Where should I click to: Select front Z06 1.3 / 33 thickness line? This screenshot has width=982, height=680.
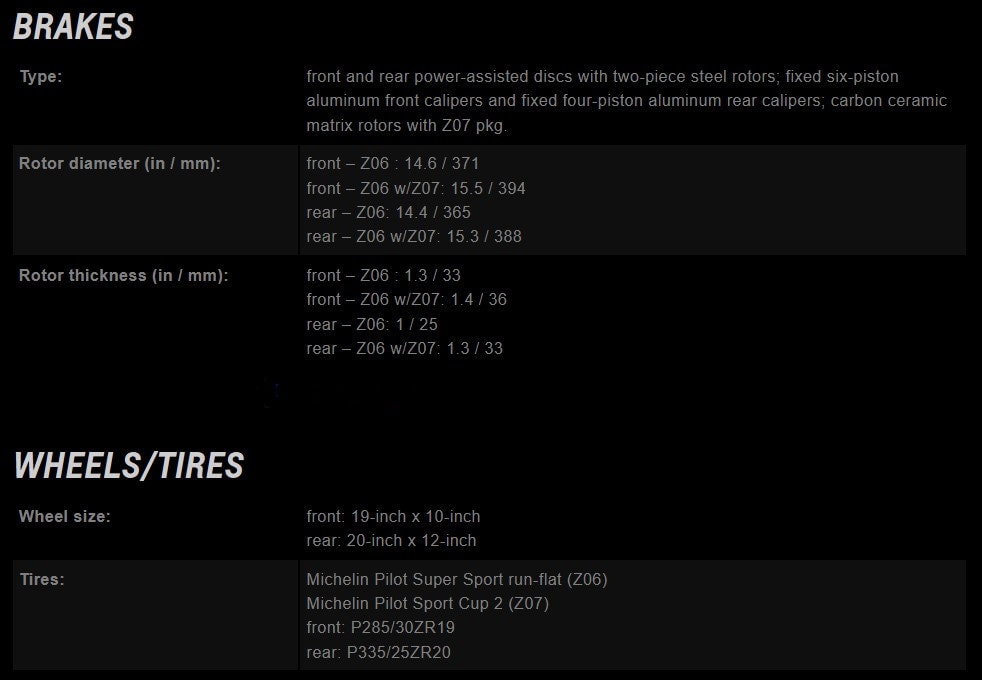click(383, 276)
